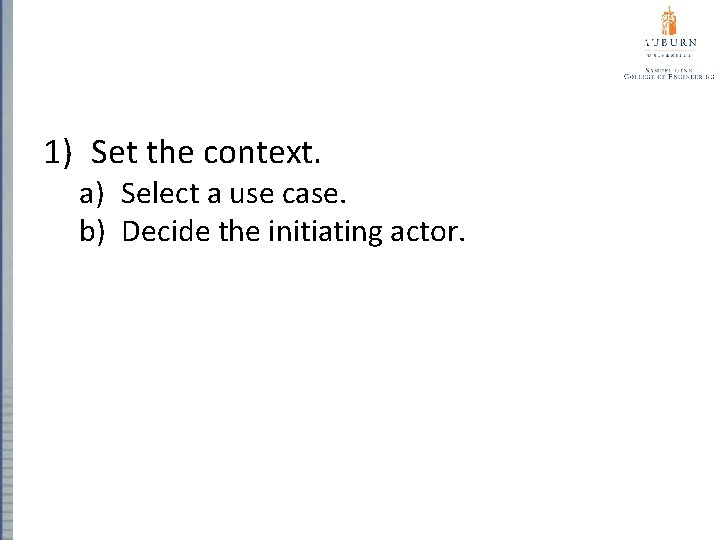720x540 pixels.
Task: Click the AUBURN wordmark text
Action: coord(669,43)
